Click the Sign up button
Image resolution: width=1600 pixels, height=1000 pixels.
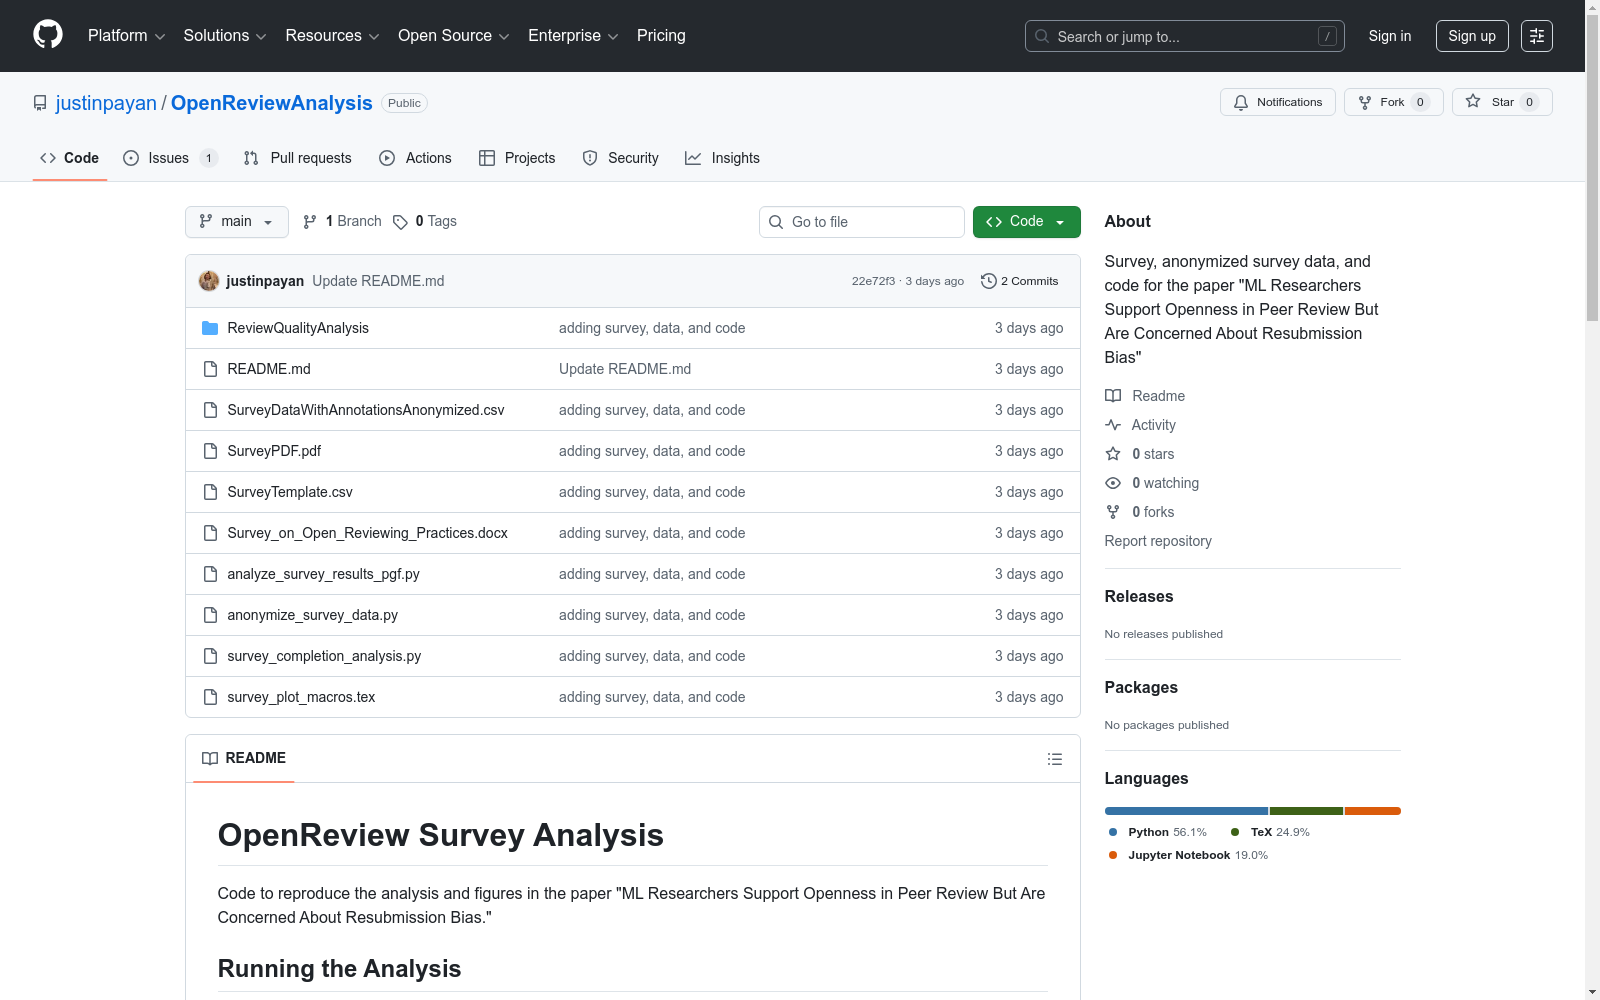[x=1472, y=36]
